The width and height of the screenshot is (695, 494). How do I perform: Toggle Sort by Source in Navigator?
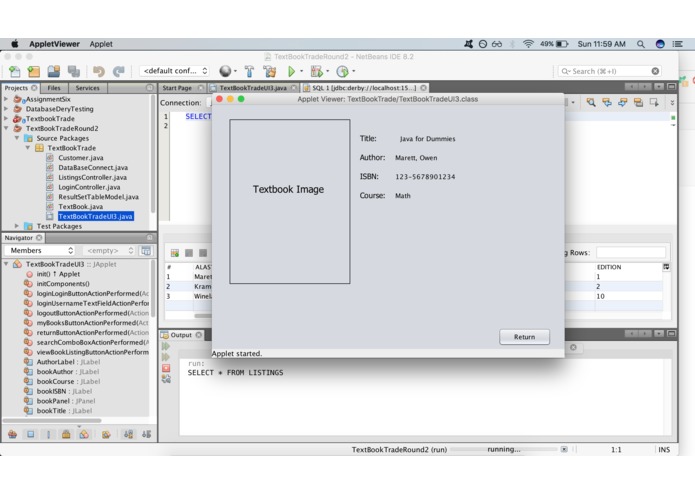(x=146, y=435)
